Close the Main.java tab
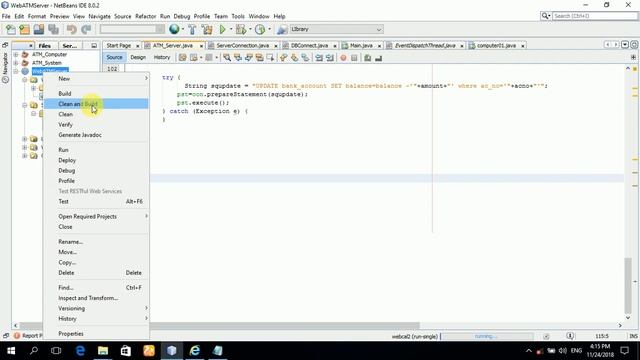640x360 pixels. point(379,46)
